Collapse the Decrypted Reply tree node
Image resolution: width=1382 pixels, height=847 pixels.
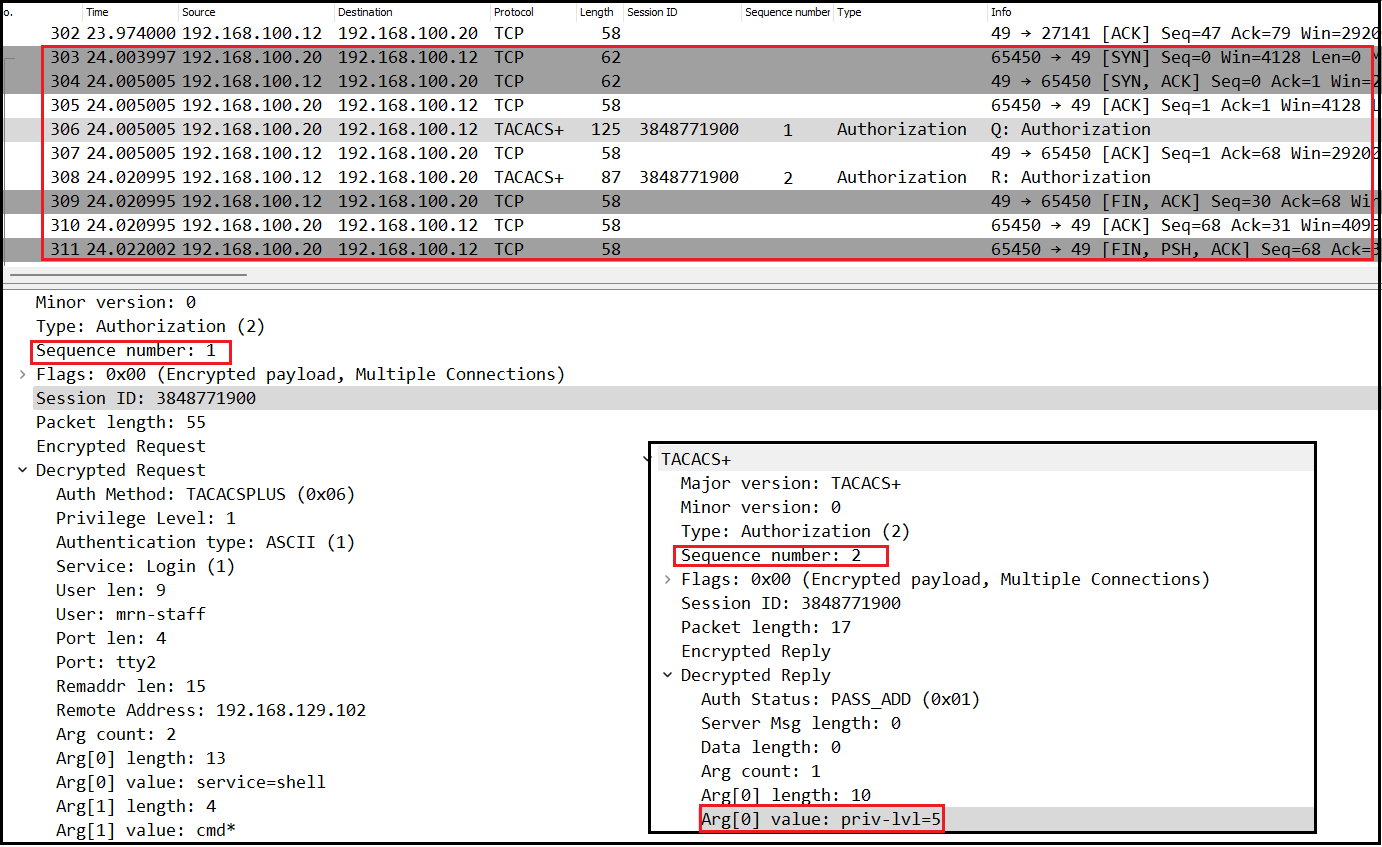click(x=667, y=676)
